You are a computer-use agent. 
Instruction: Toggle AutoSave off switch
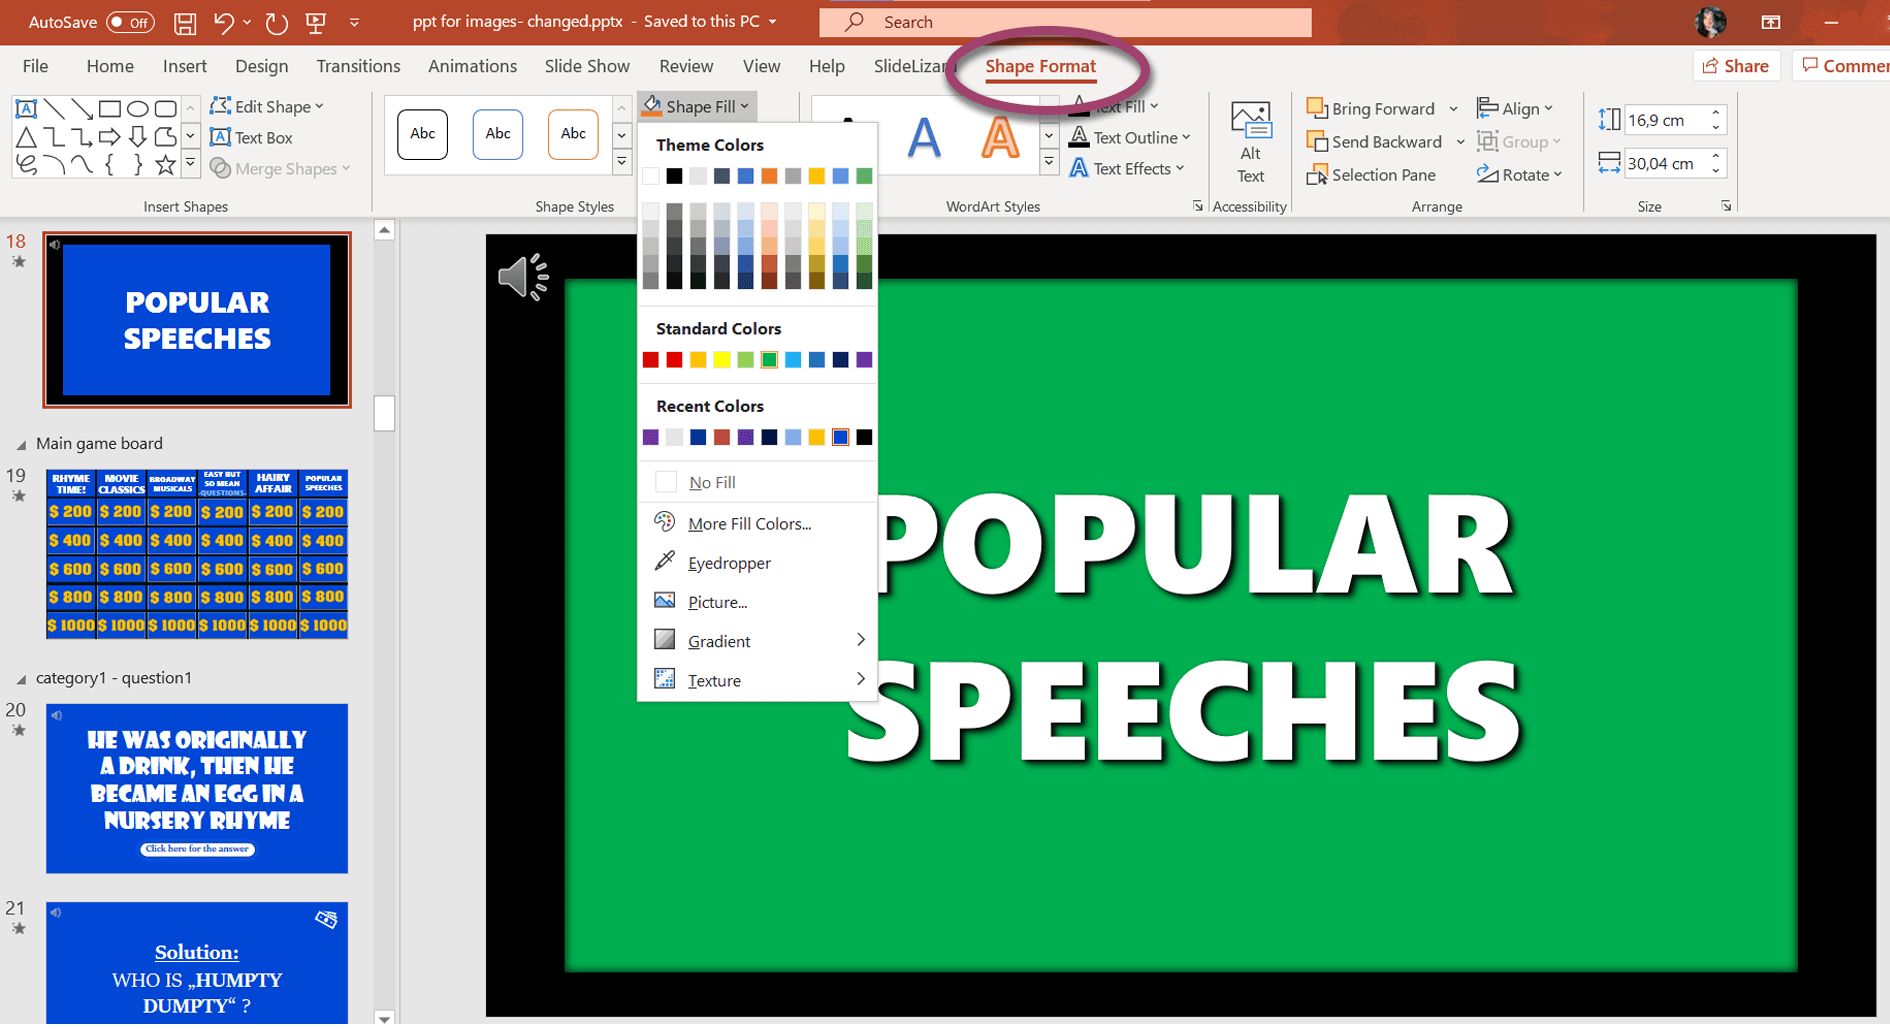(130, 22)
